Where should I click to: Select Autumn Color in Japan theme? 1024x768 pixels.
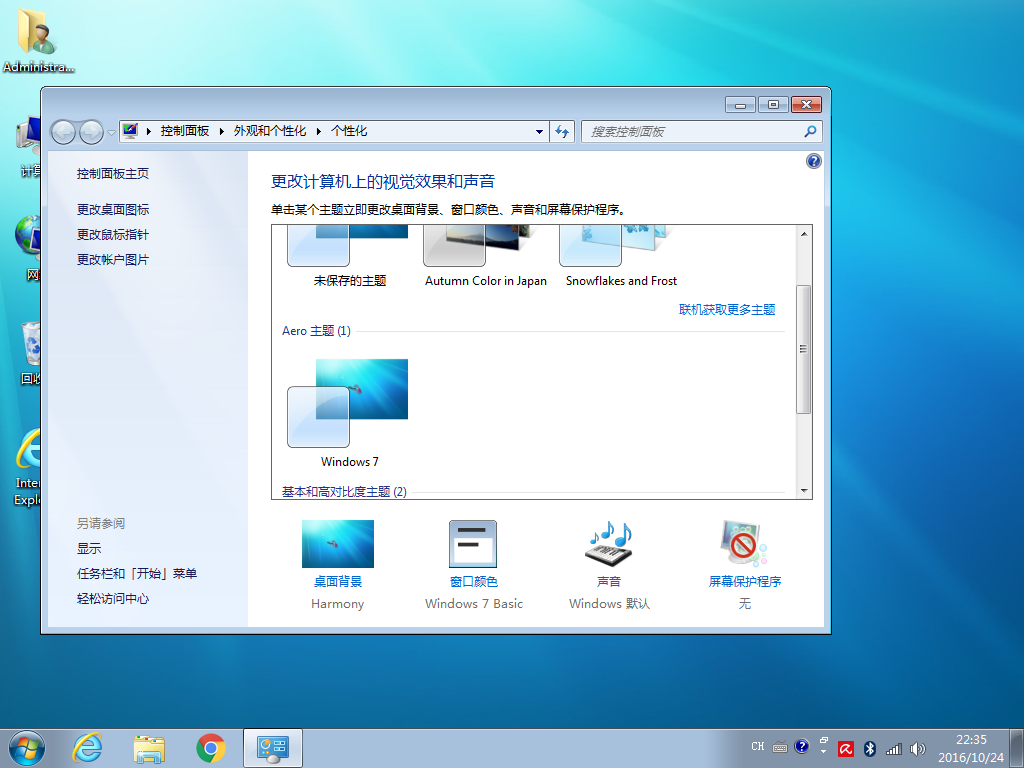click(485, 256)
